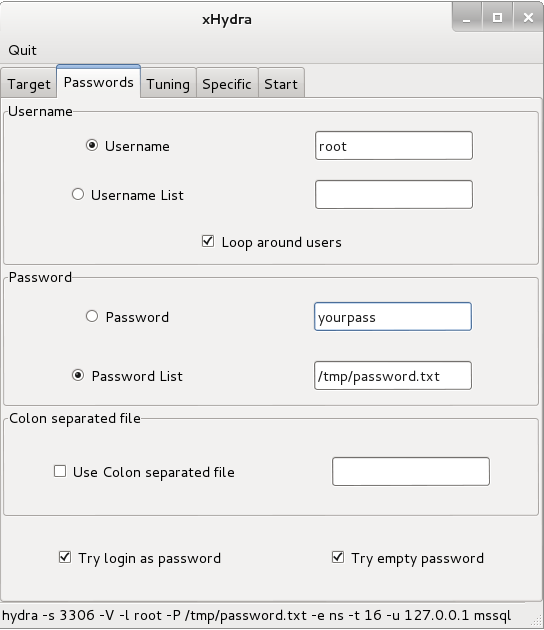Viewport: 544px width, 630px height.
Task: Click the /tmp/password.txt password list field
Action: pos(393,376)
